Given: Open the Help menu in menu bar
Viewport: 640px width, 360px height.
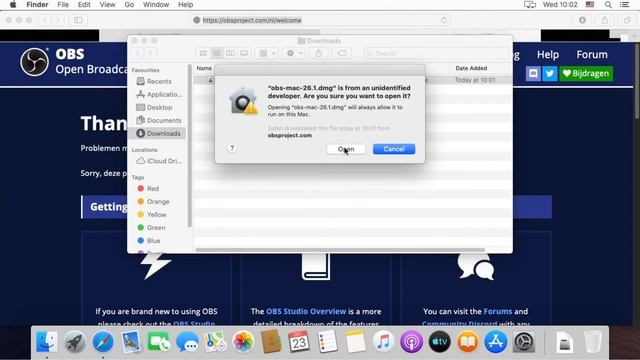Looking at the screenshot, I should tap(185, 4).
